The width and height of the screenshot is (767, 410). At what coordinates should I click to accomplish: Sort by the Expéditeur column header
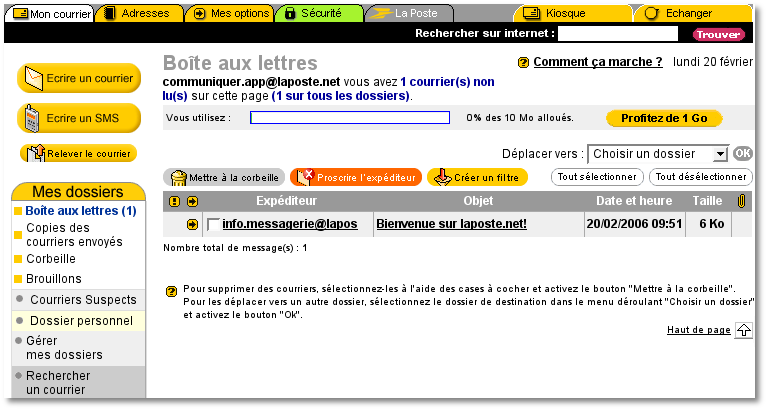(287, 201)
